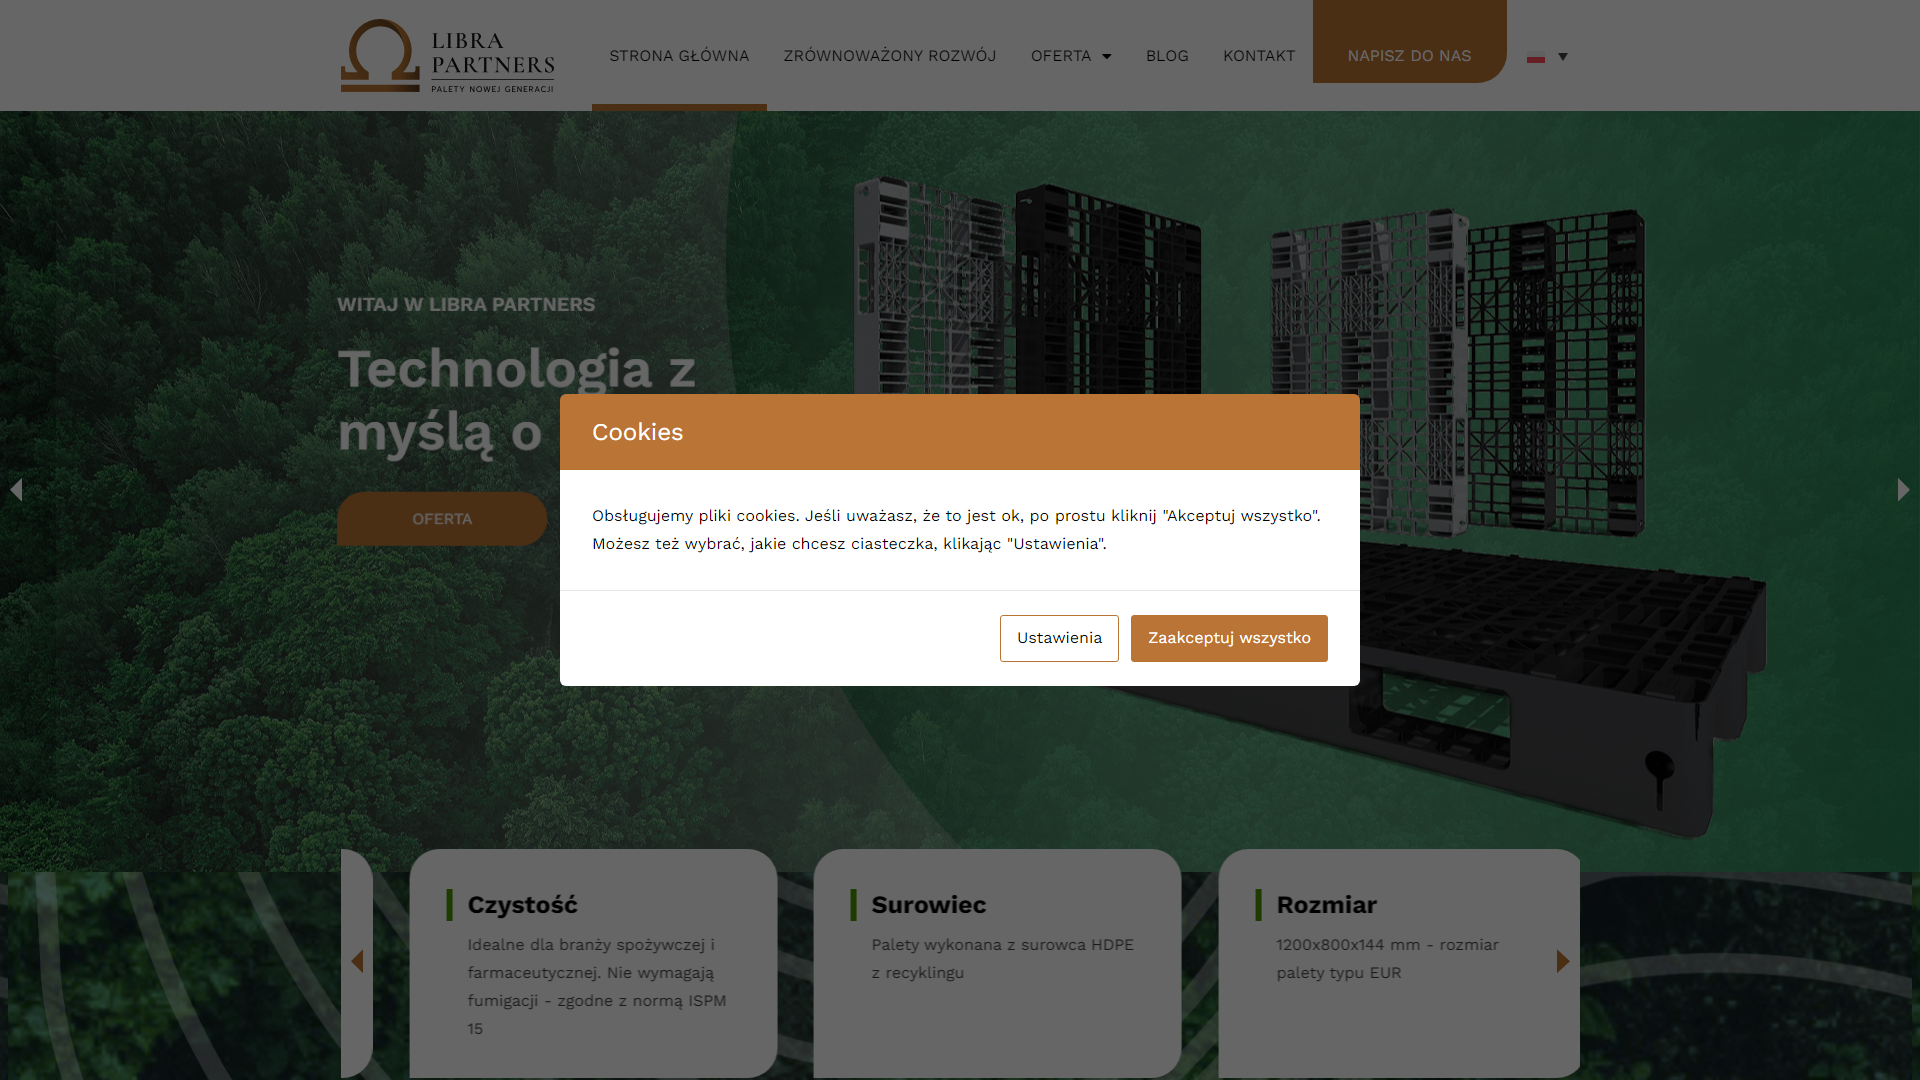Click the Napisz do nas button

pyautogui.click(x=1409, y=42)
